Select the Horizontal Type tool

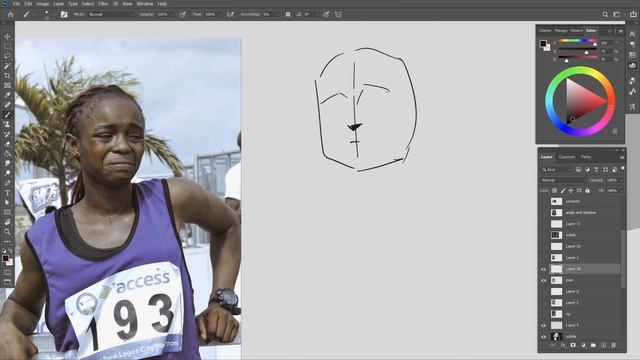tap(7, 193)
